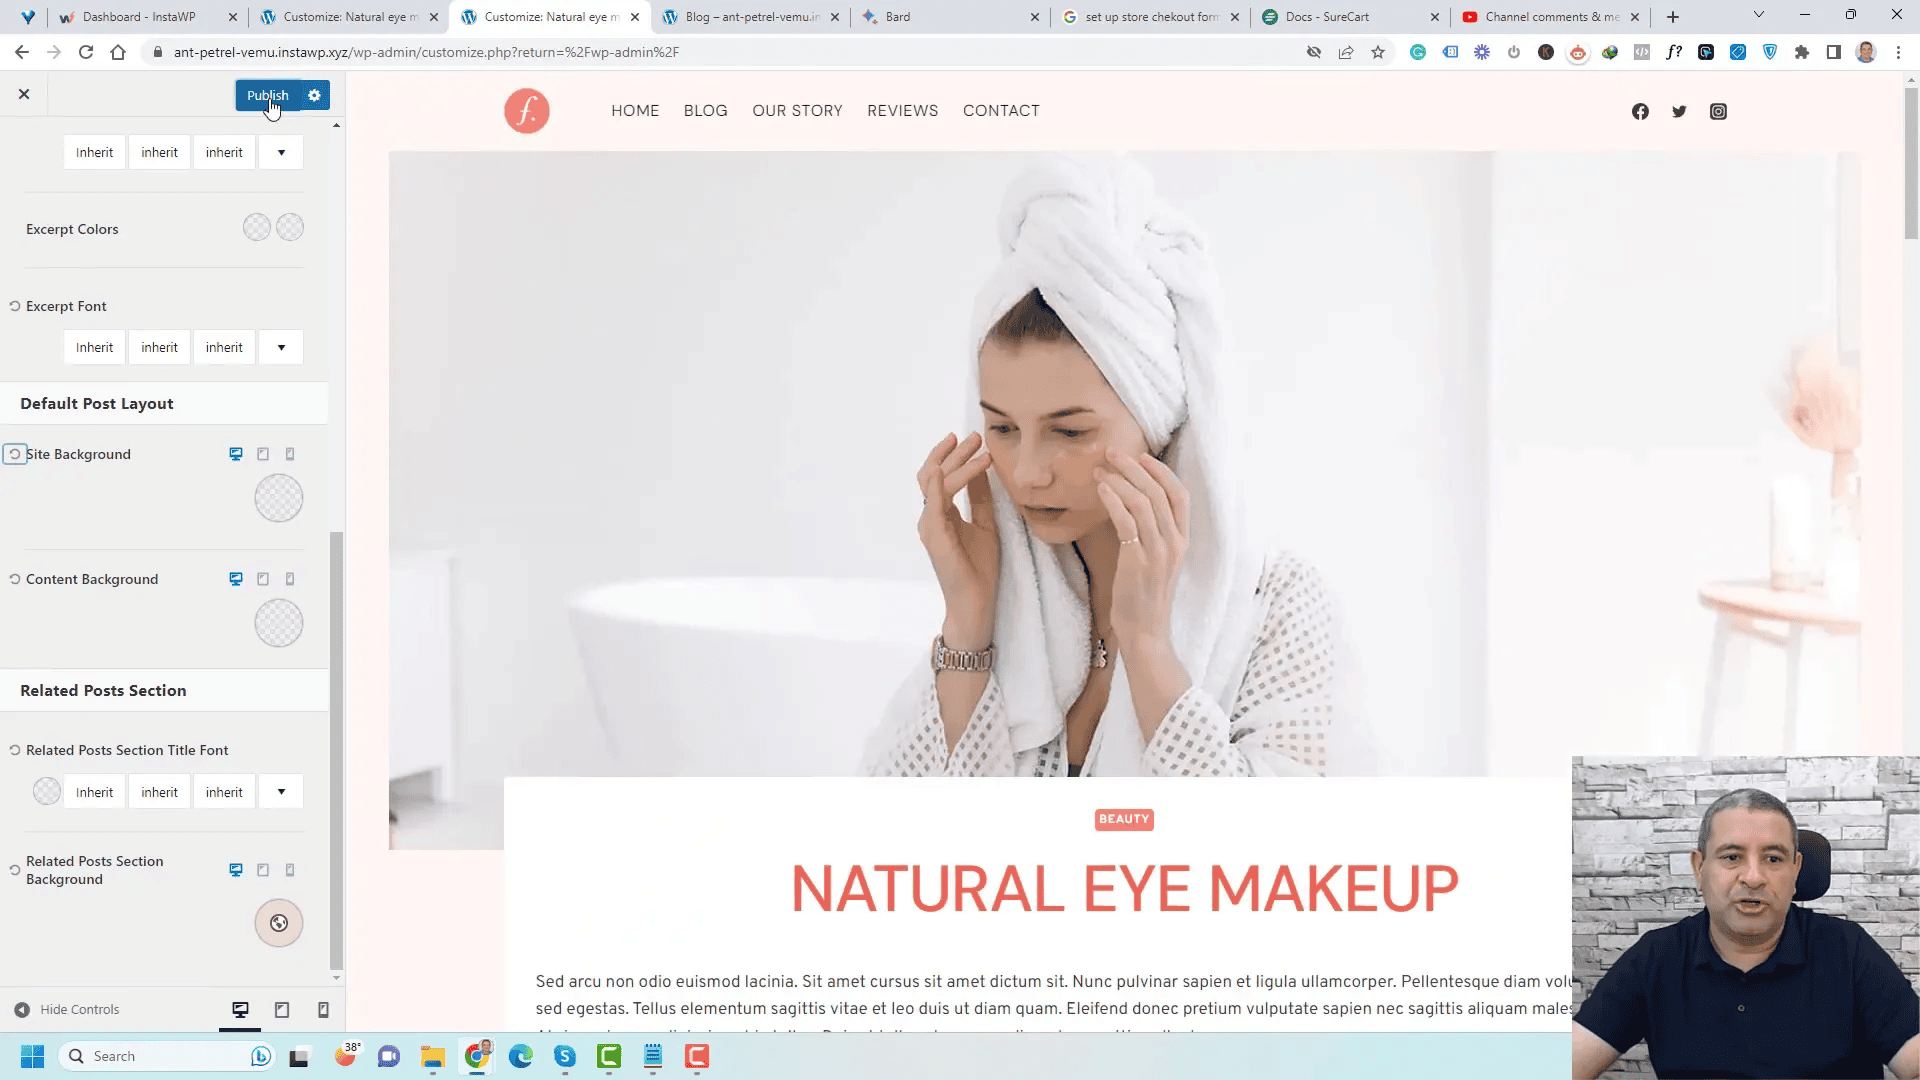Screen dimensions: 1920x1080
Task: Toggle Site Background image upload icon
Action: [x=280, y=498]
